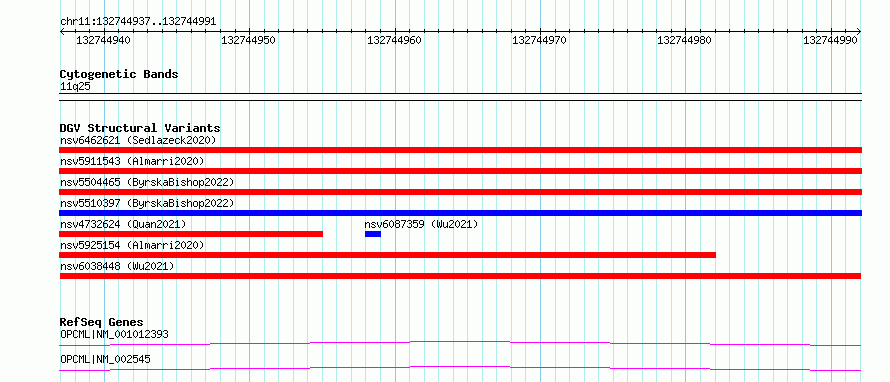The image size is (890, 382).
Task: Open gene label OPCML|NM_002545
Action: click(x=105, y=359)
